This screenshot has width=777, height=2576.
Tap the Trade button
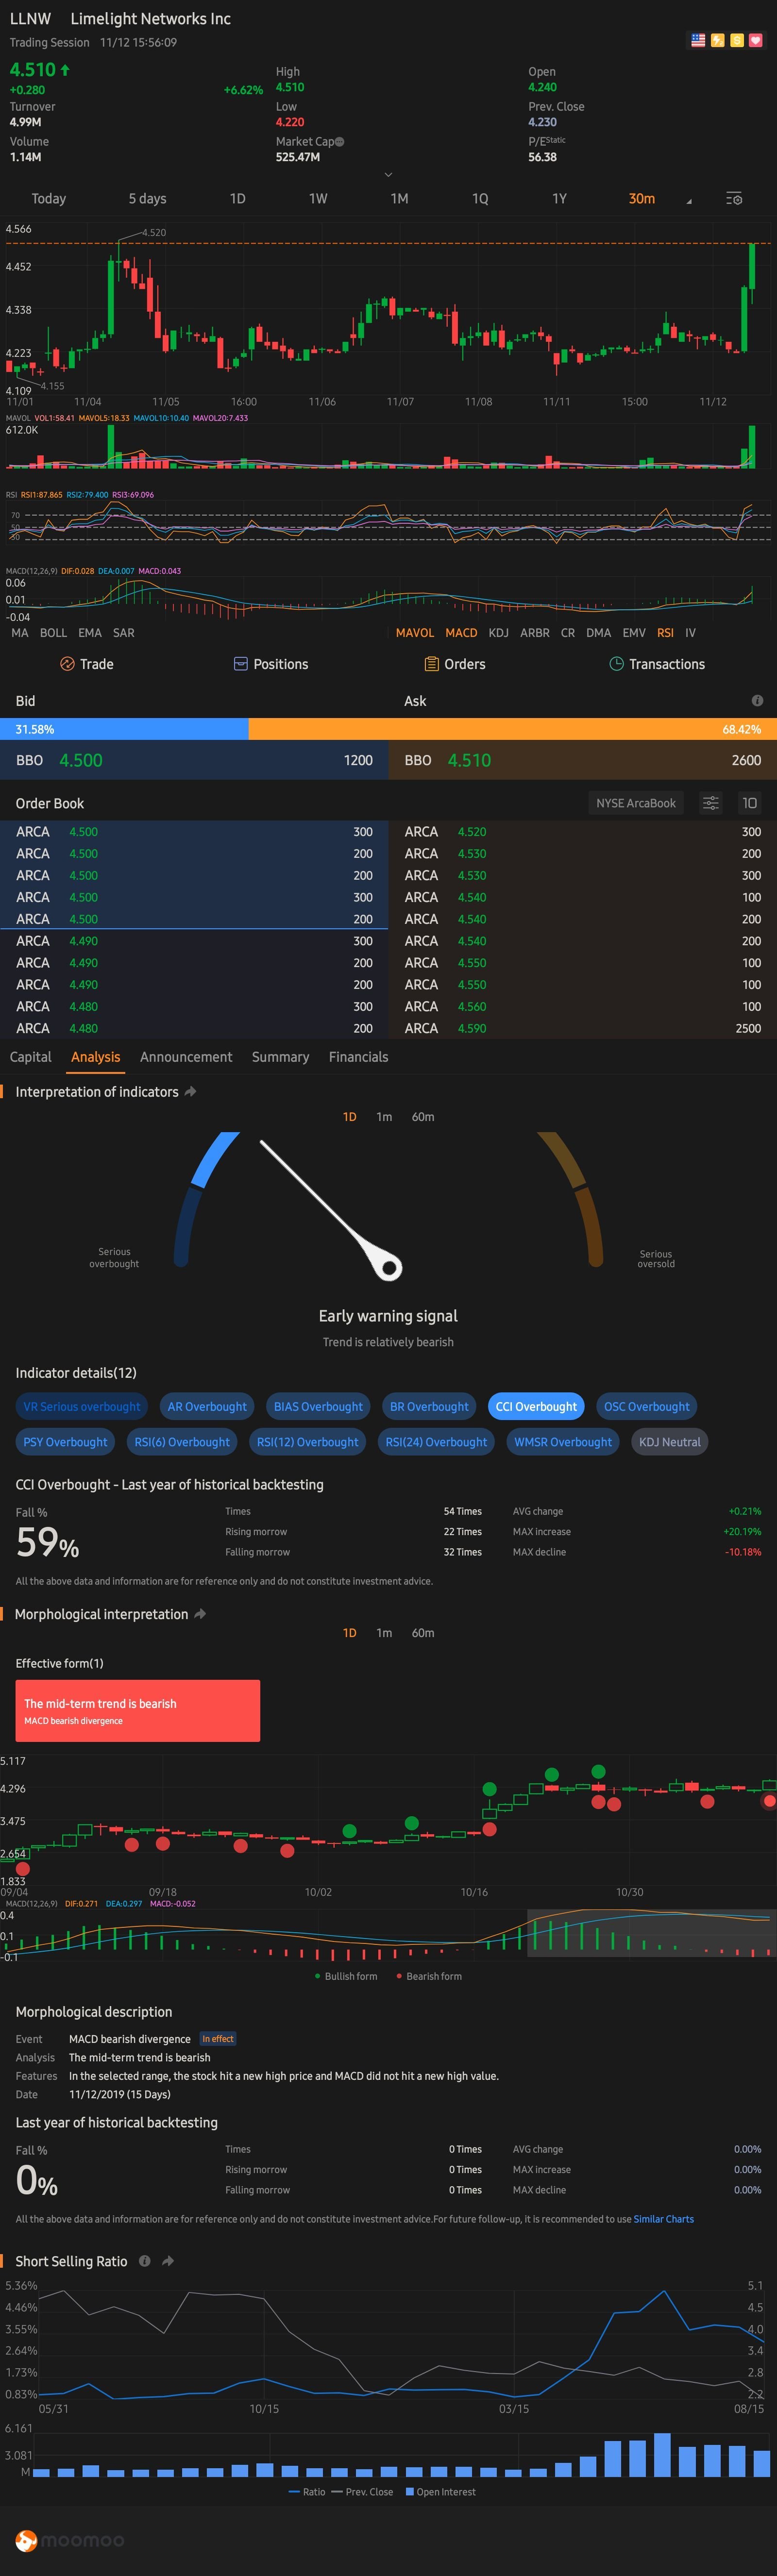click(x=86, y=664)
